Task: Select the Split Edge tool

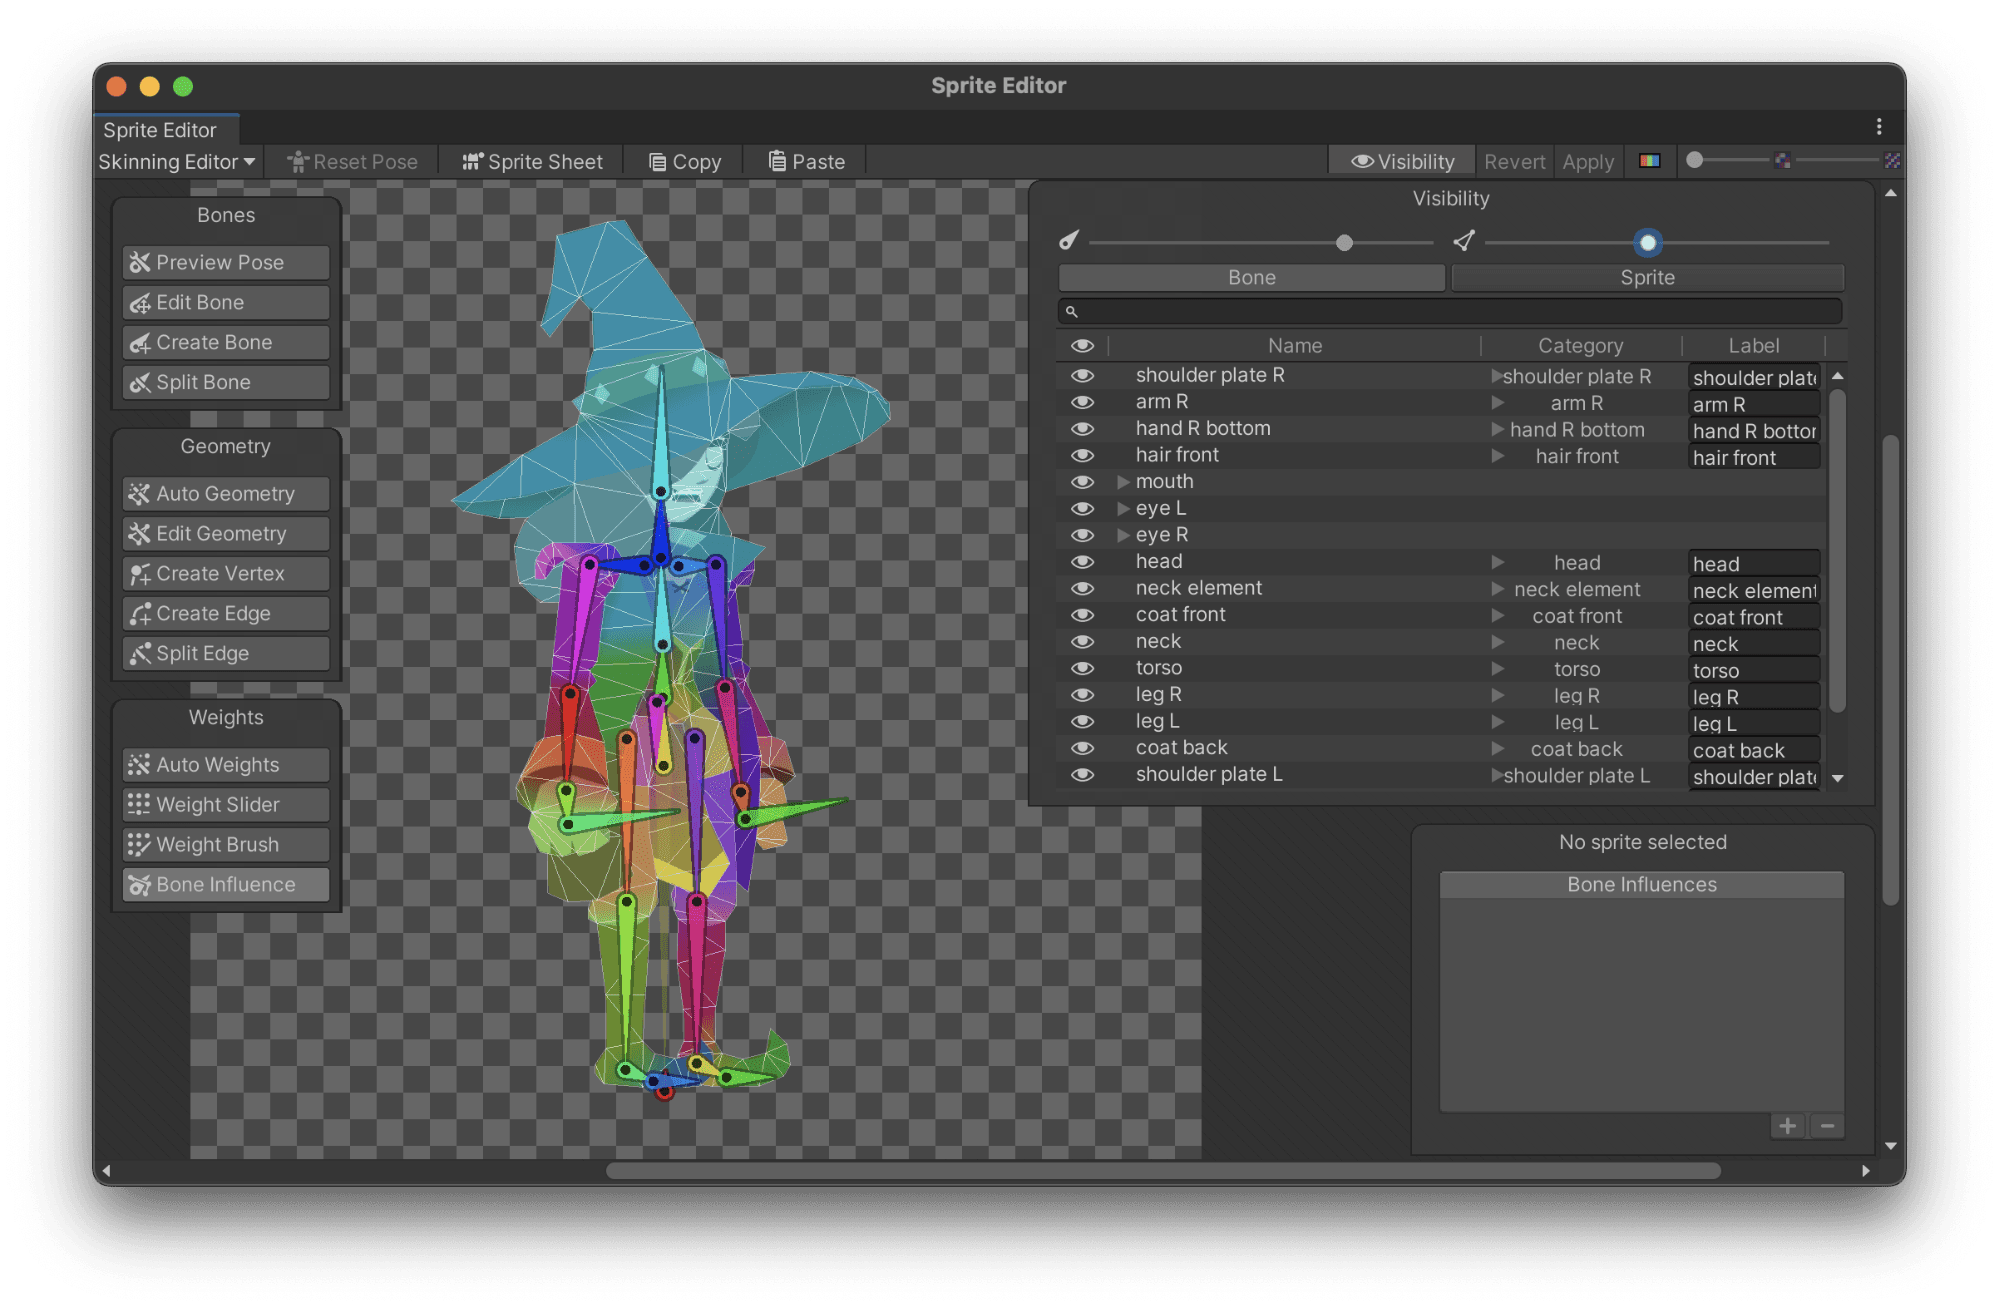Action: [x=226, y=653]
